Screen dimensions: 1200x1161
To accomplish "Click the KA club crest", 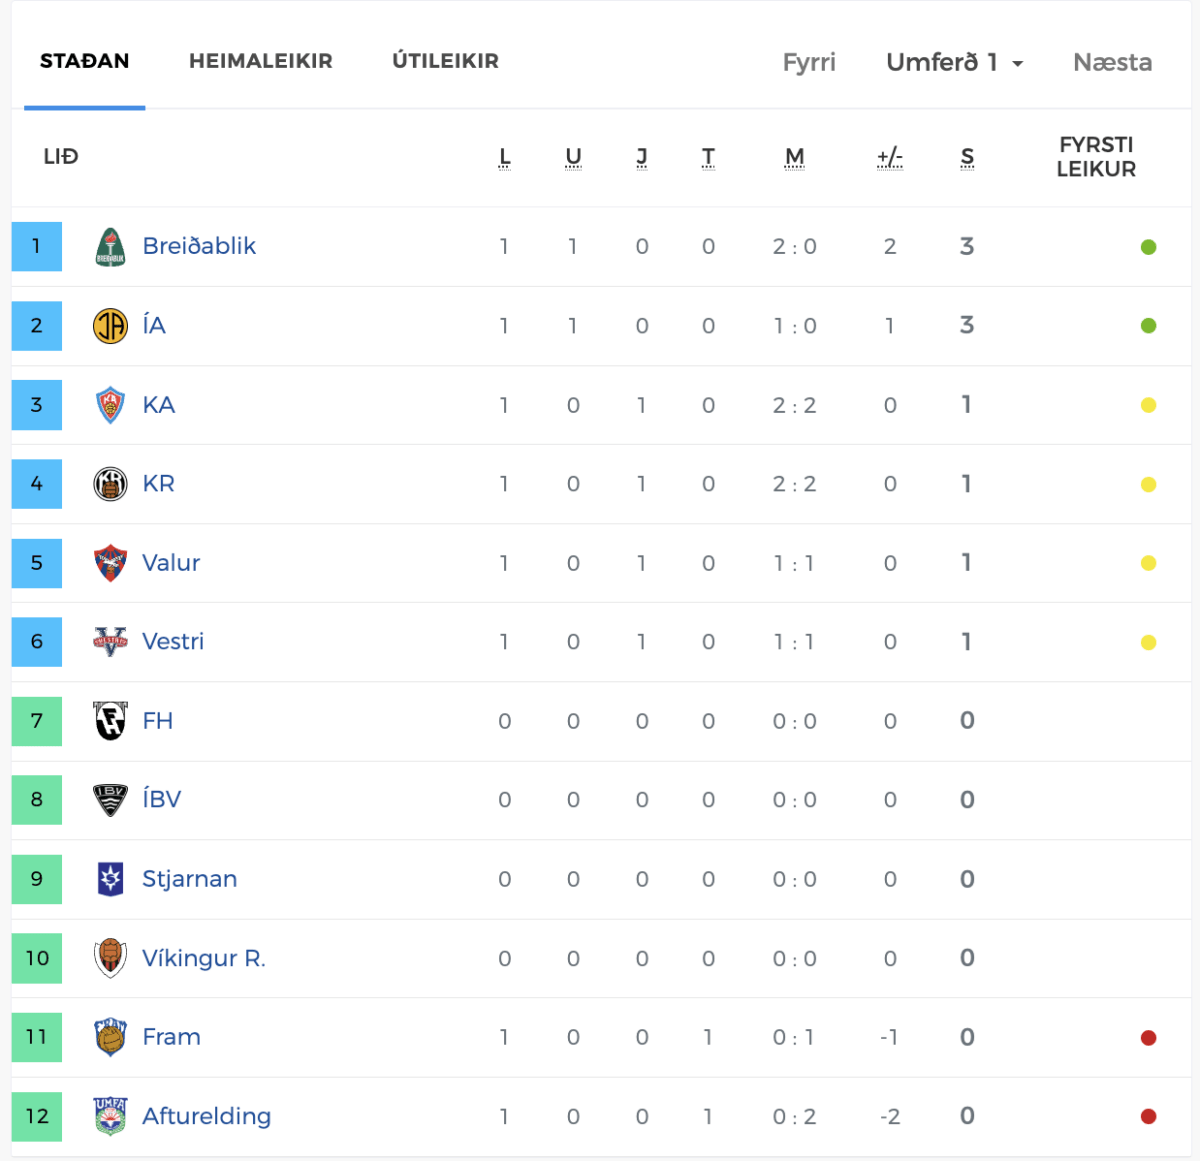I will (110, 405).
